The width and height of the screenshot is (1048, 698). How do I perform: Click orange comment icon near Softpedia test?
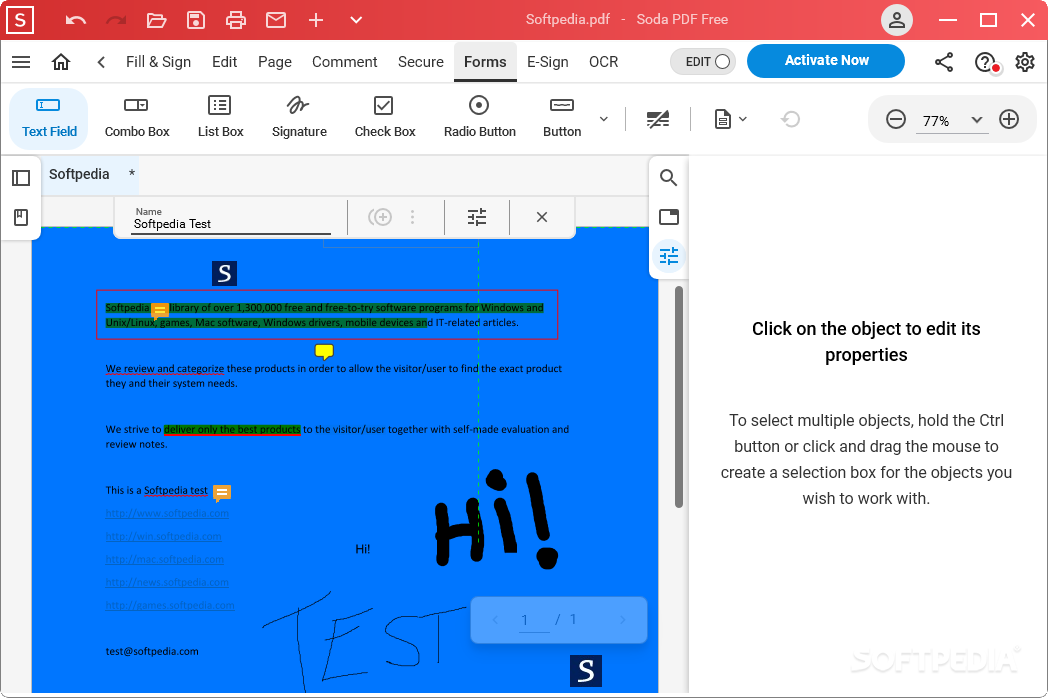[x=222, y=493]
